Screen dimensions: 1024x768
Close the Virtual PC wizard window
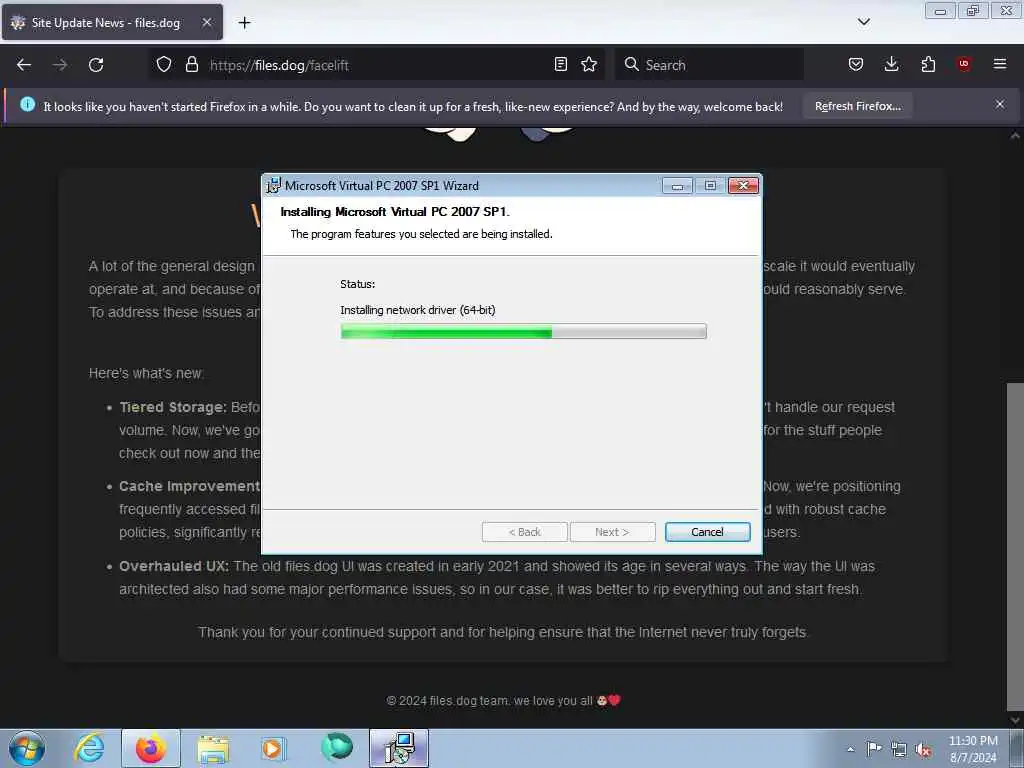[x=743, y=186]
